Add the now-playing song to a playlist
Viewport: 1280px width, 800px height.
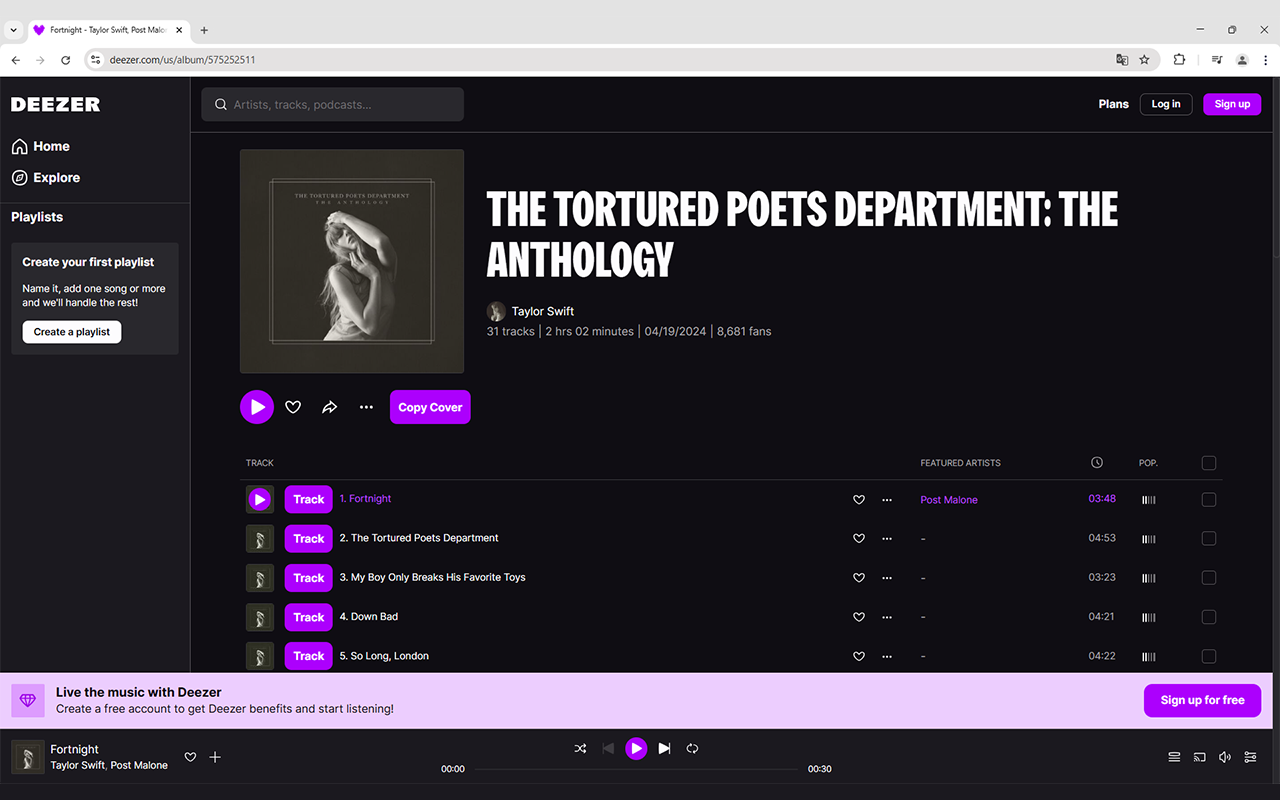point(215,757)
